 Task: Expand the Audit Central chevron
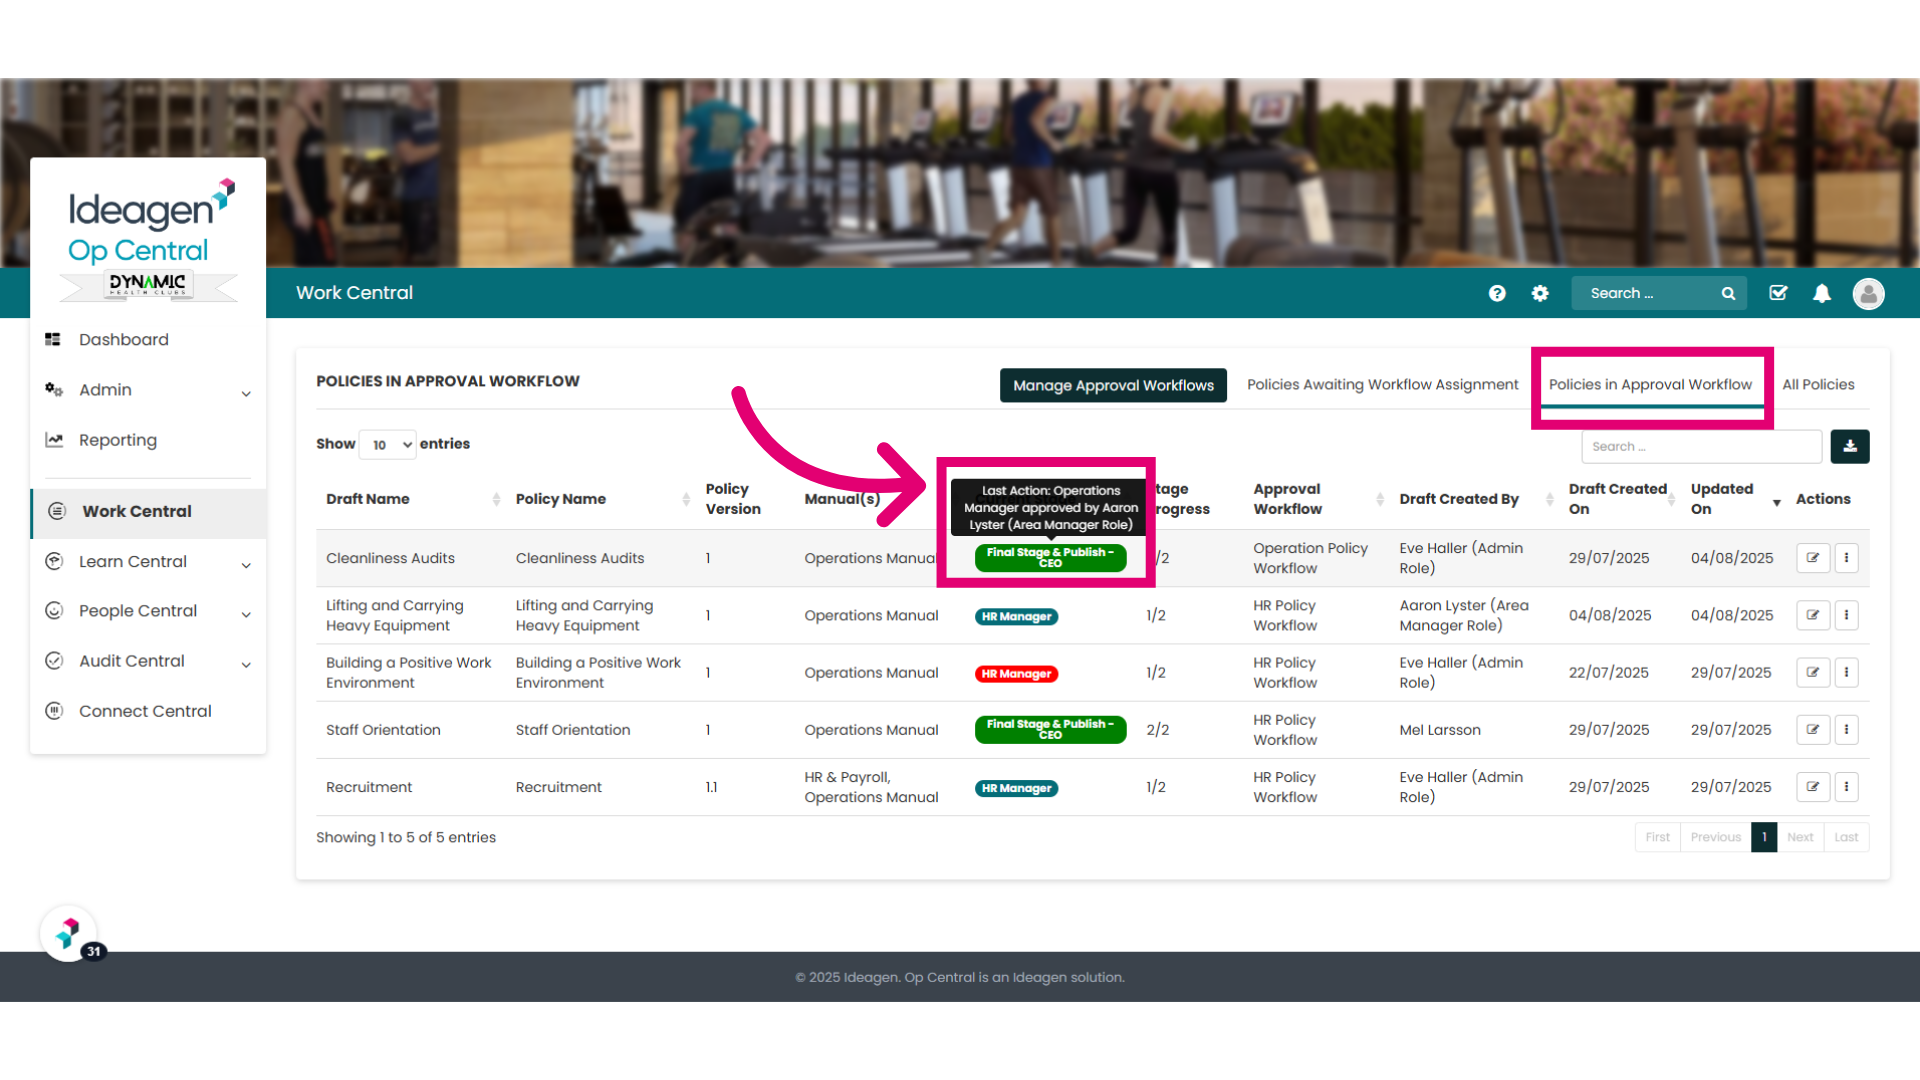(246, 664)
